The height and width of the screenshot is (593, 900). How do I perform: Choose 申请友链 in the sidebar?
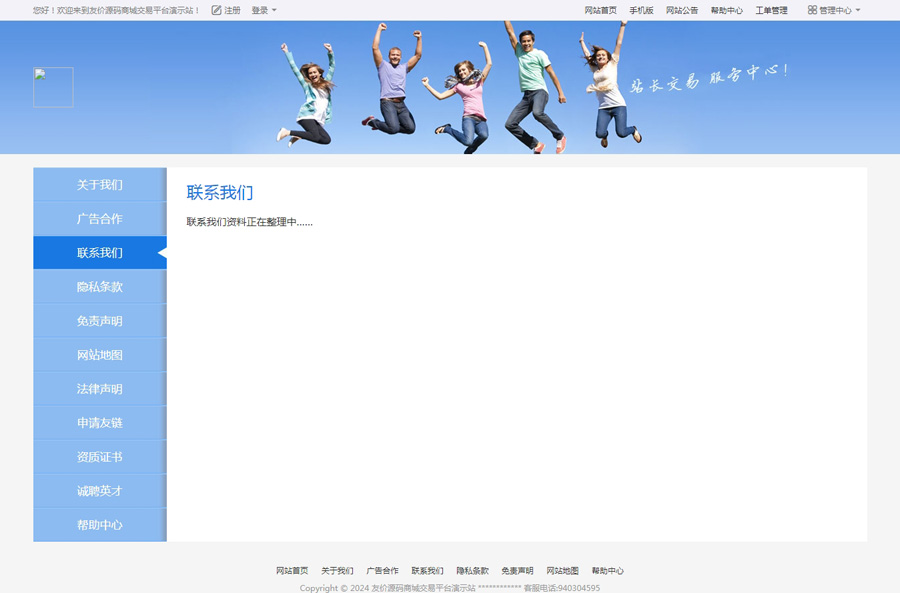coord(99,423)
